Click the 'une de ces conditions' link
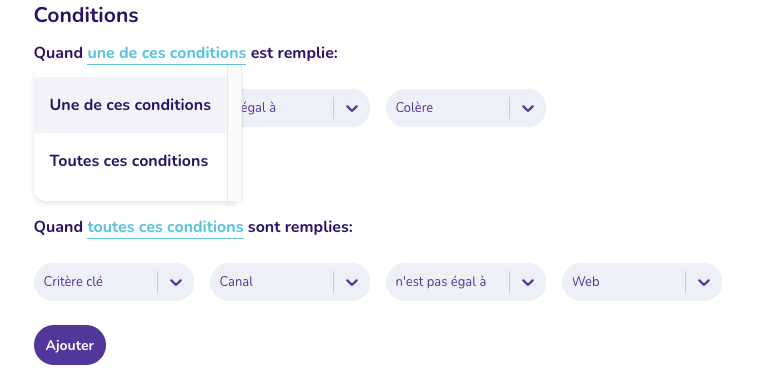This screenshot has width=758, height=380. click(x=167, y=53)
